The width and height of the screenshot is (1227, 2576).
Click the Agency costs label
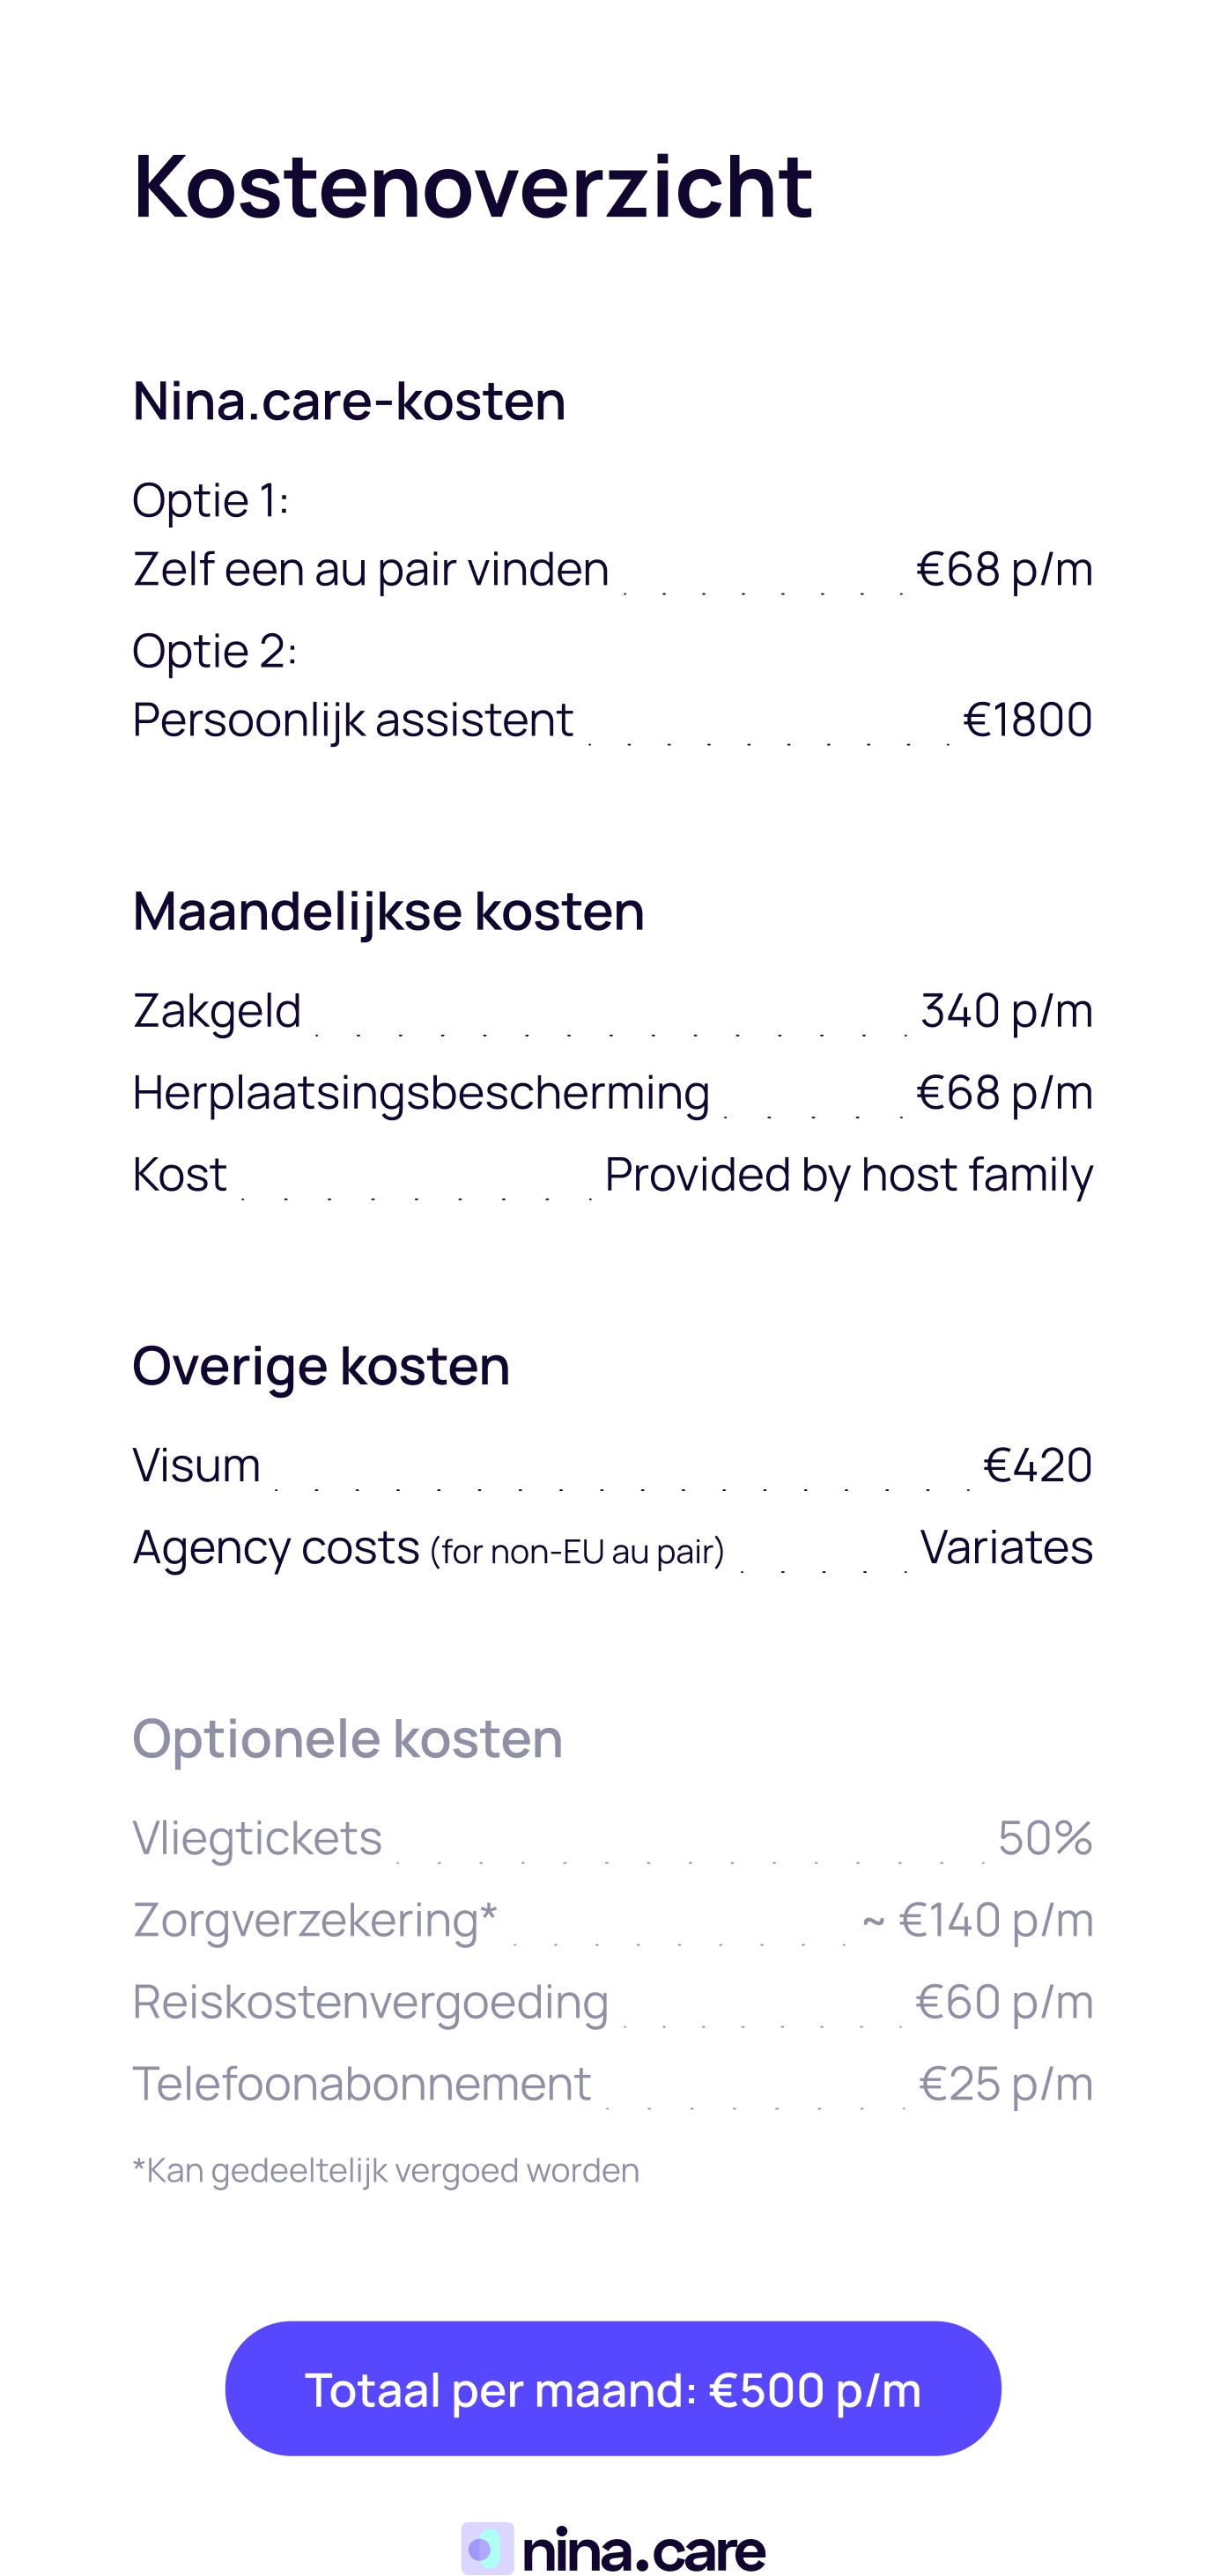(277, 1548)
